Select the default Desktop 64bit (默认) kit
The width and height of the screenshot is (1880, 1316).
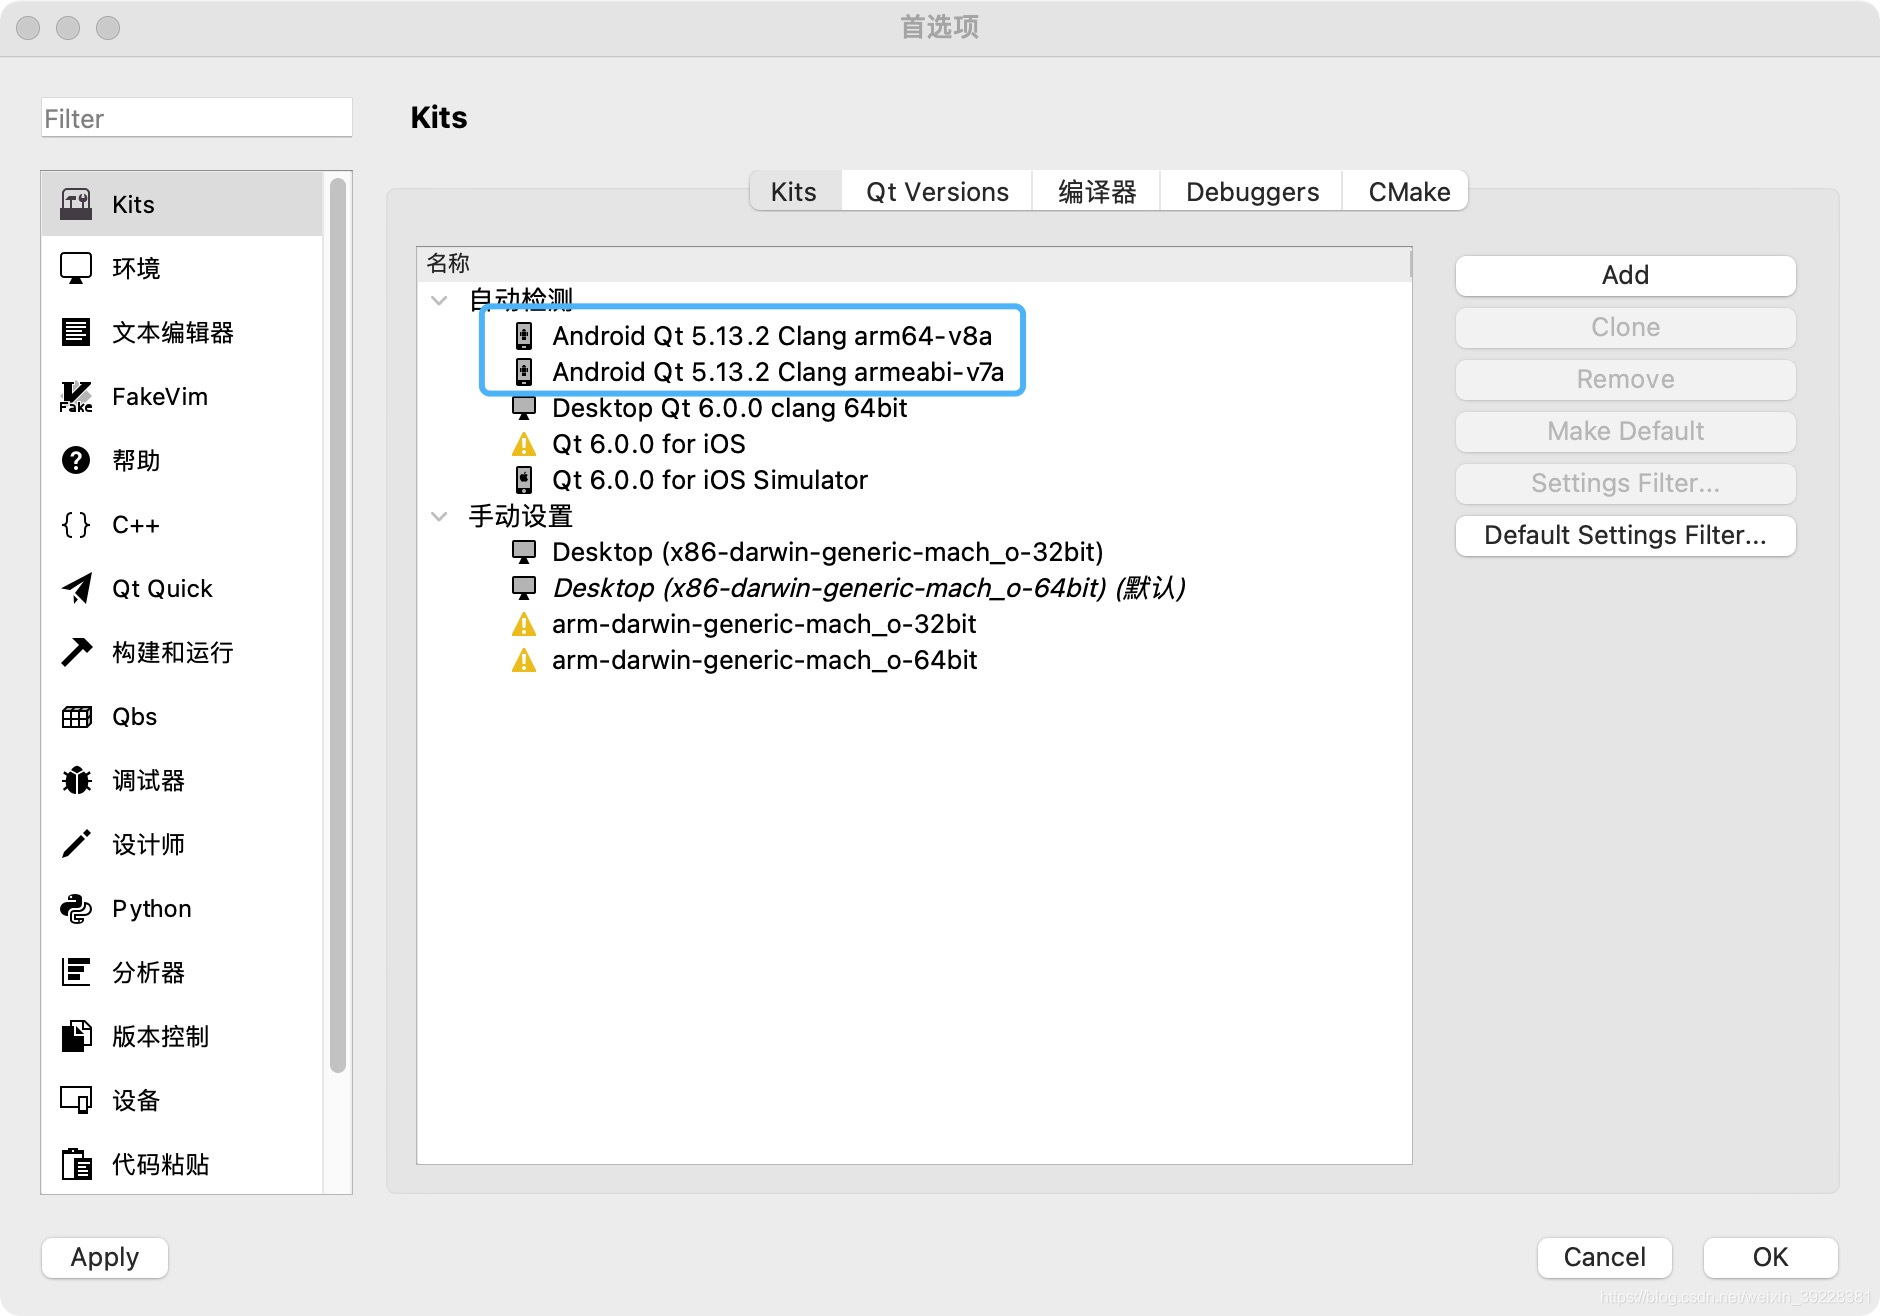tap(868, 588)
